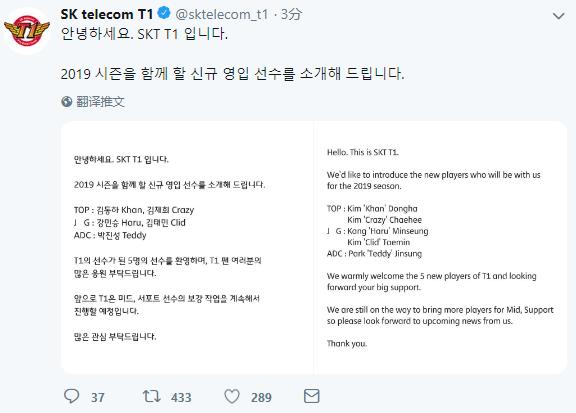Click the envelope direct message icon
Screen dimensions: 576x413
pyautogui.click(x=312, y=396)
